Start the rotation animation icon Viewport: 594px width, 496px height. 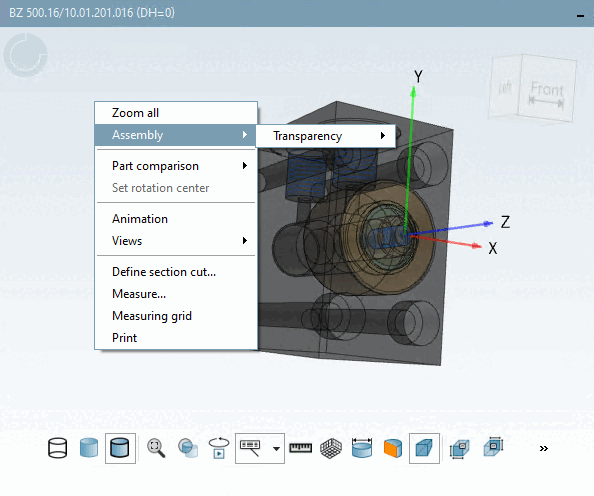pyautogui.click(x=219, y=448)
